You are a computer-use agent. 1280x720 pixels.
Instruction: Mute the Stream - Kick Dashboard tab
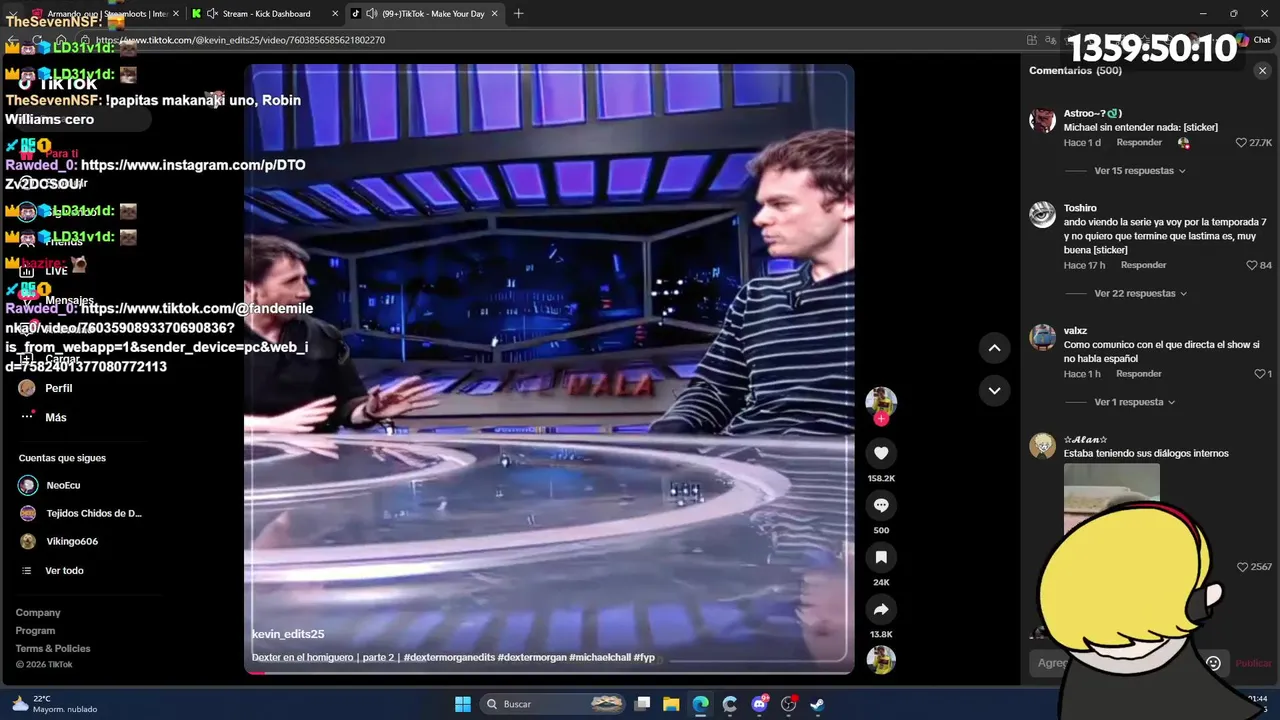pyautogui.click(x=212, y=14)
